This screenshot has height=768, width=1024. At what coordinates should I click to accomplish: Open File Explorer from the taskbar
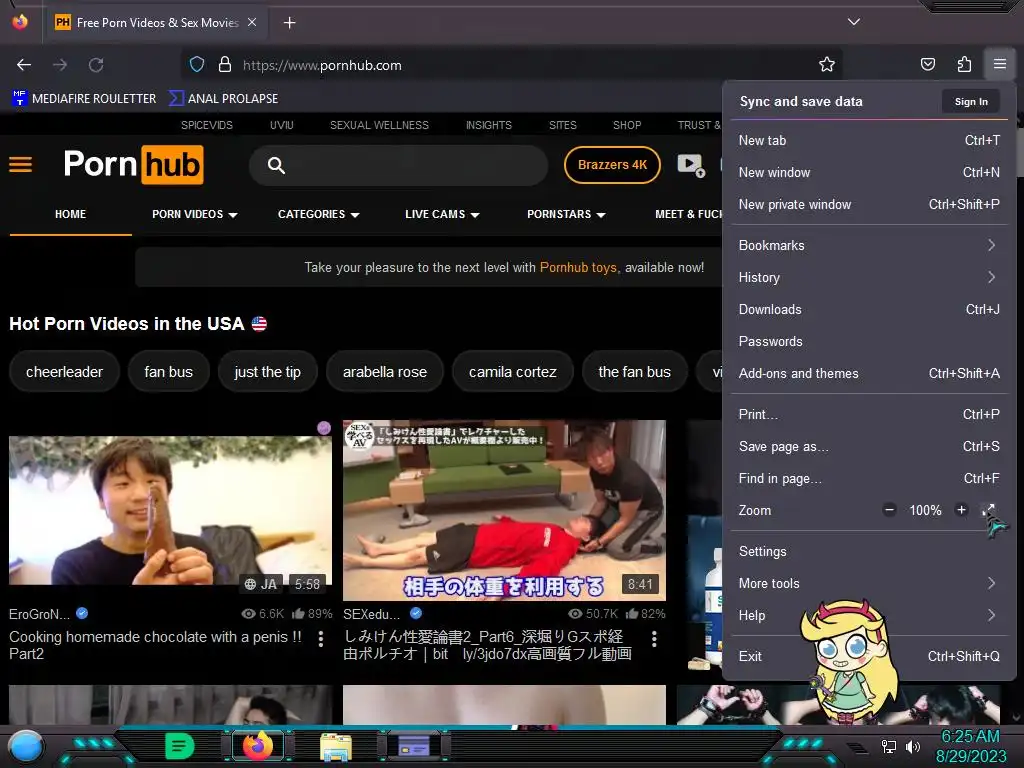[336, 746]
